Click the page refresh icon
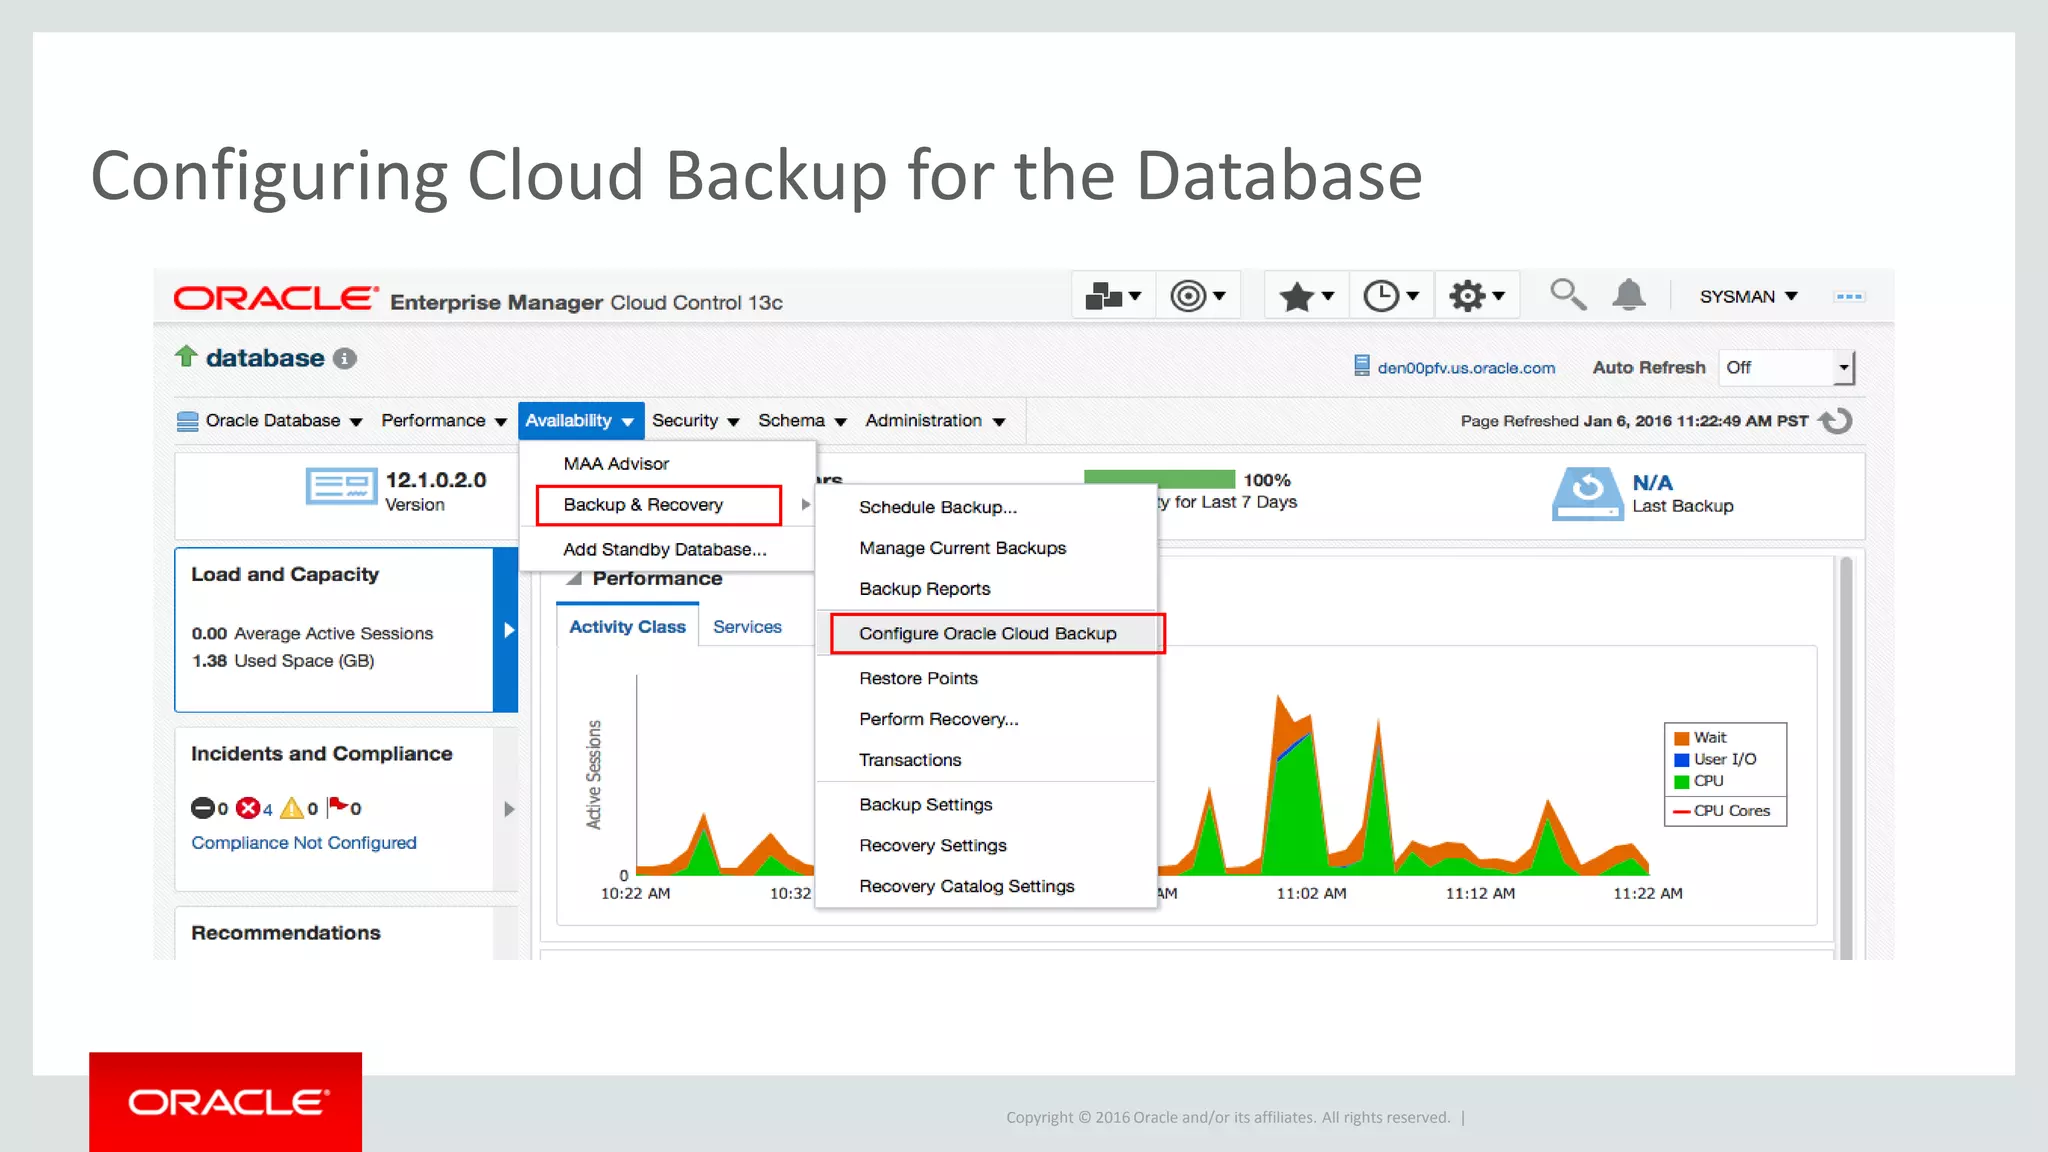Screen dimensions: 2048x1152 coord(1836,421)
